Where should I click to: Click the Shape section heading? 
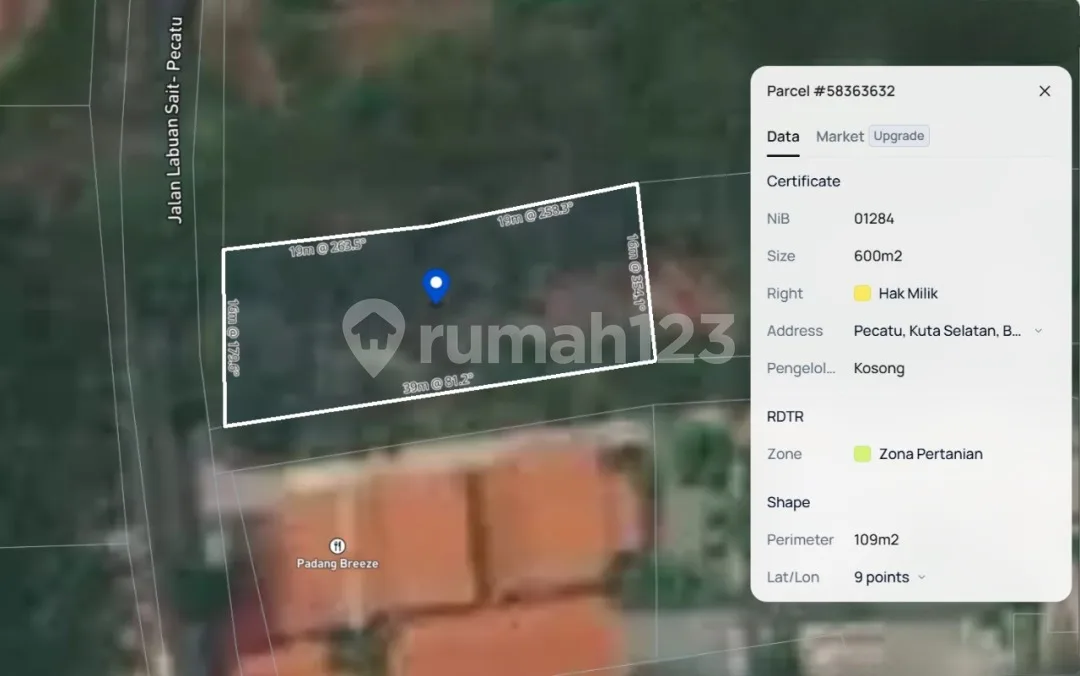(788, 502)
